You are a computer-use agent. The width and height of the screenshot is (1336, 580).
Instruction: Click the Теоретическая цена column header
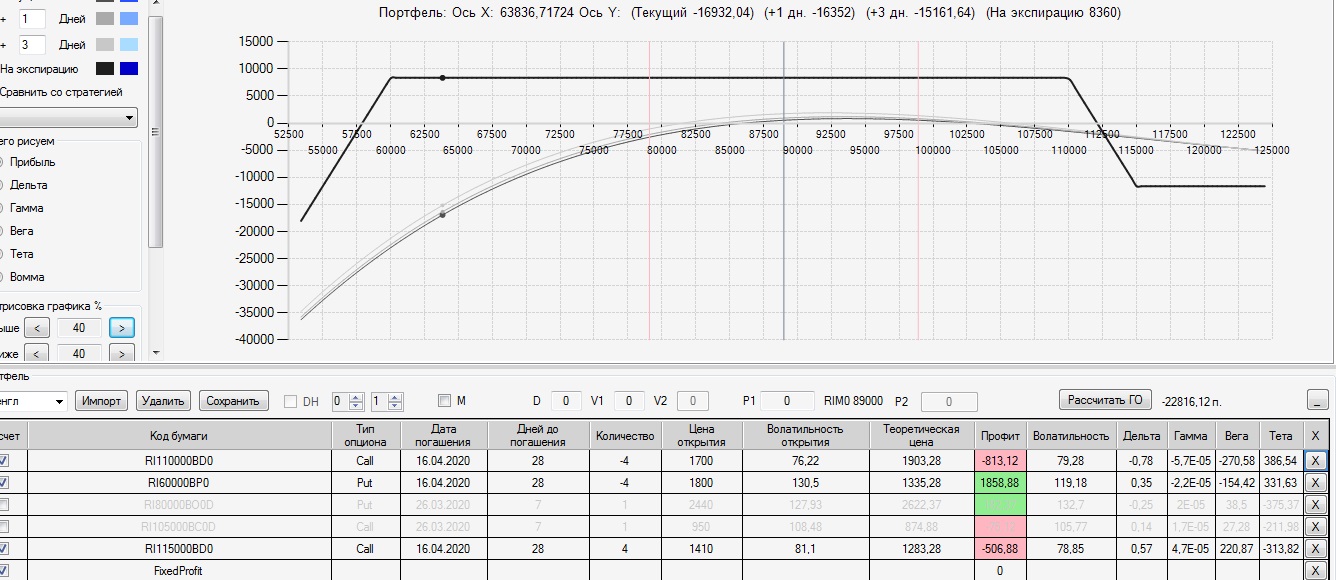click(921, 436)
